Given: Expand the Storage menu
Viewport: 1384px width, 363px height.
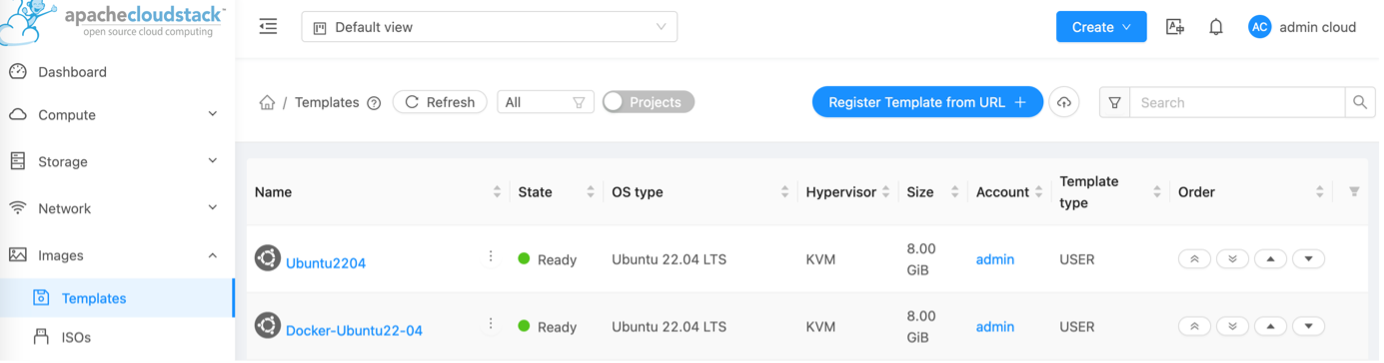Looking at the screenshot, I should [x=117, y=161].
